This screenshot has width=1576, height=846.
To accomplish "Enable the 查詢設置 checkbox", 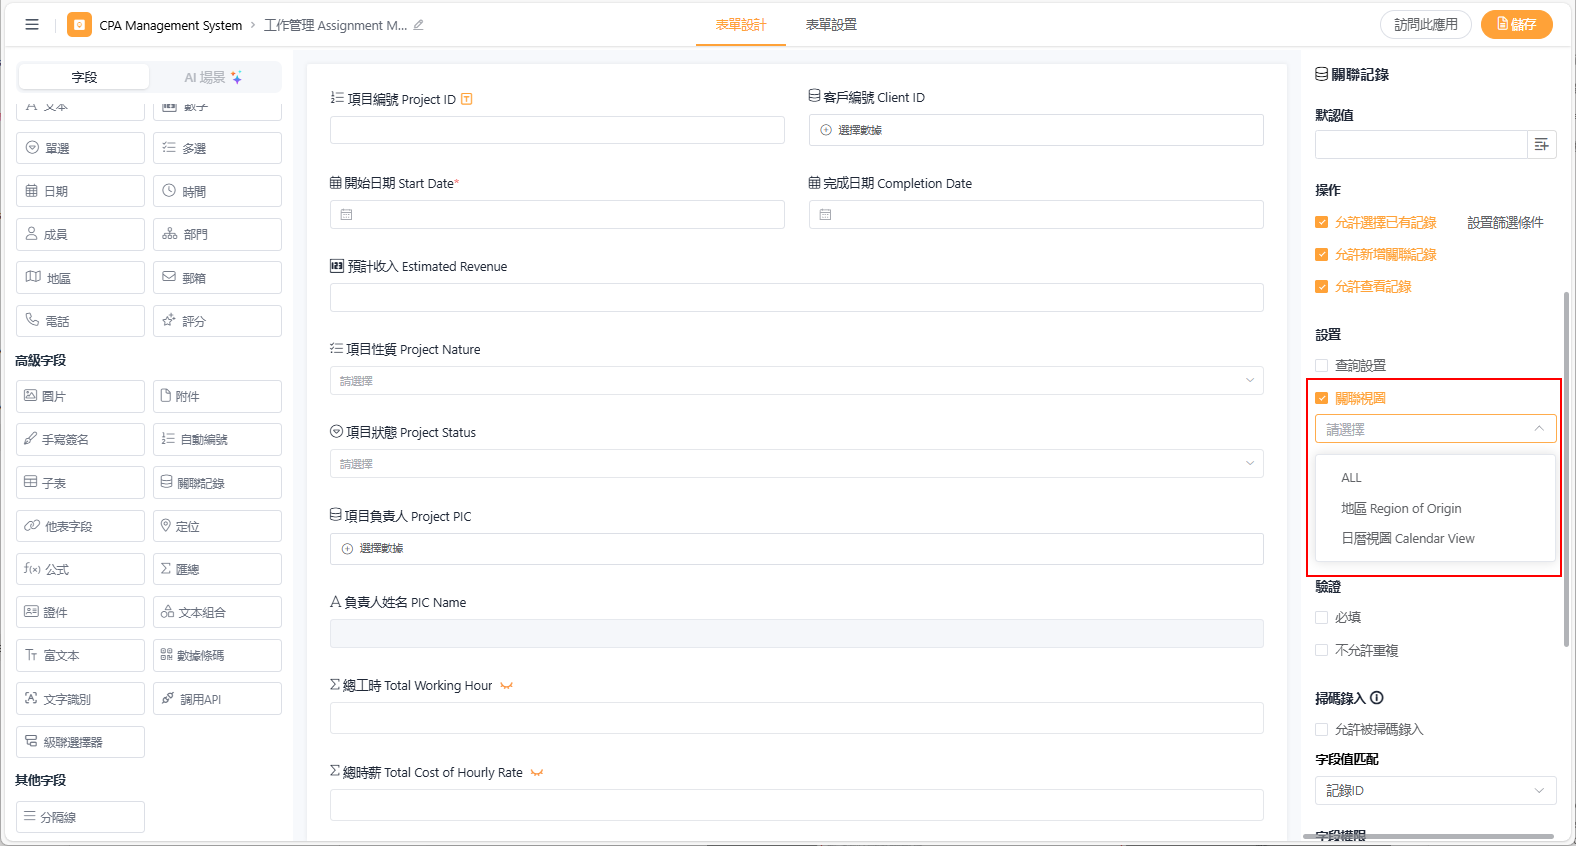I will pos(1322,366).
